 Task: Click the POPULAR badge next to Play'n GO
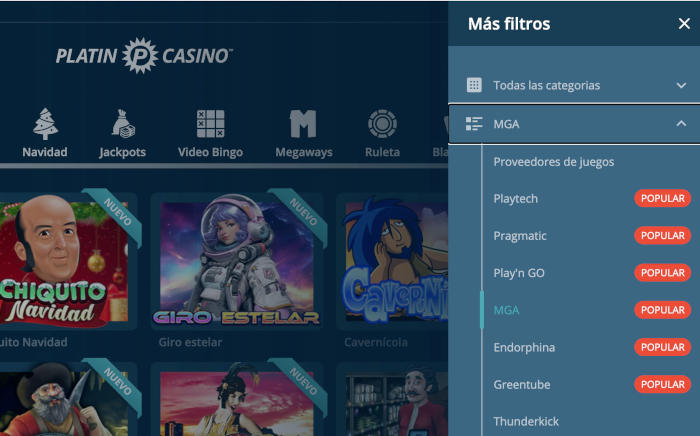pyautogui.click(x=662, y=273)
